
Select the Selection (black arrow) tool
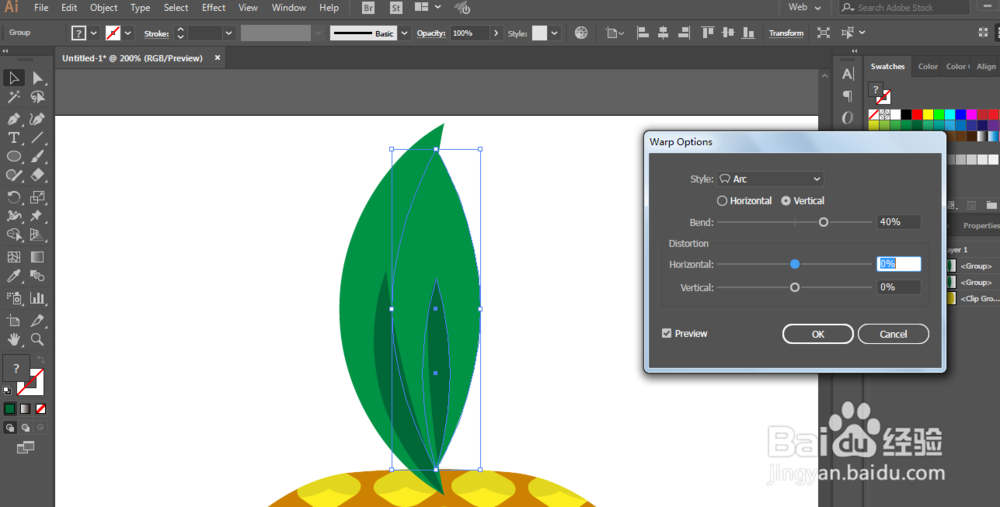(x=13, y=78)
